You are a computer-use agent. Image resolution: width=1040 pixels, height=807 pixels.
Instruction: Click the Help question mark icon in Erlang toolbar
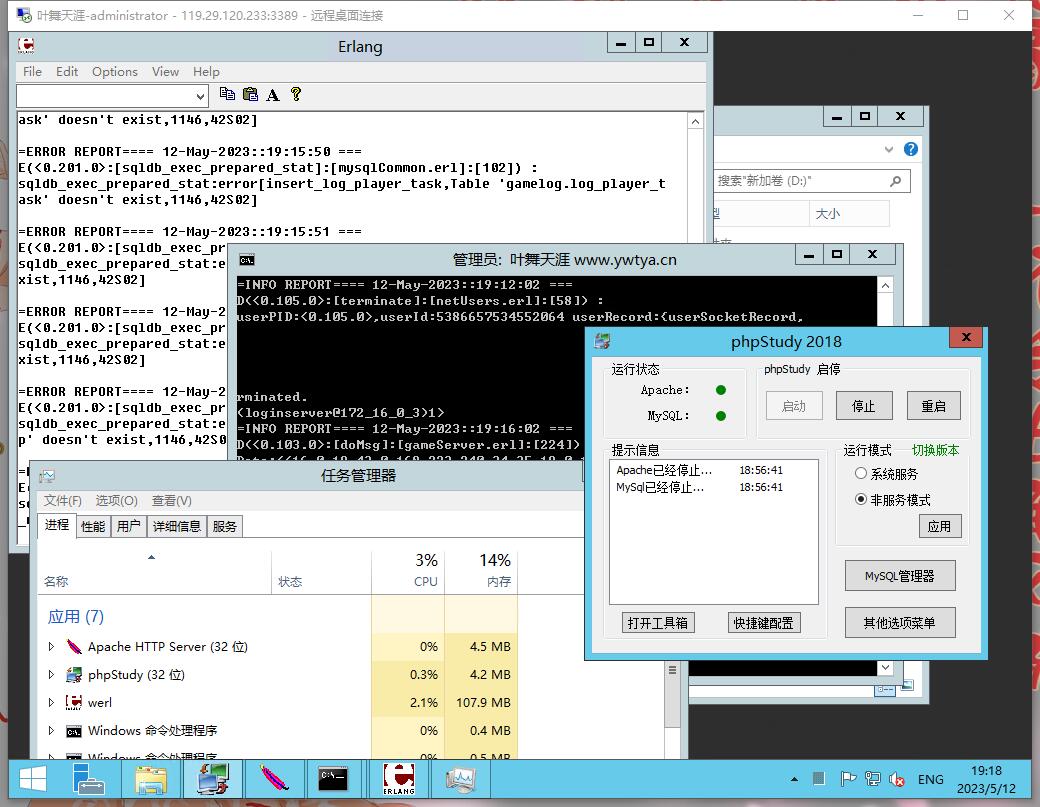click(296, 94)
